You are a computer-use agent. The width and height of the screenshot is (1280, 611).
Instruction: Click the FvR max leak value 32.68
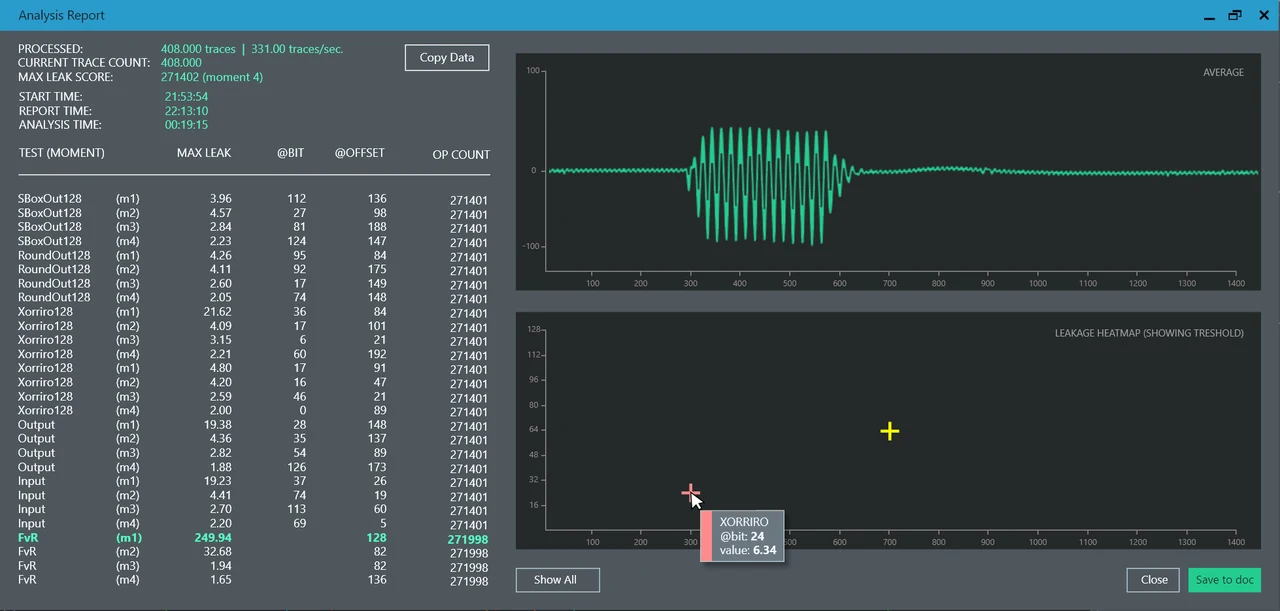coord(217,552)
